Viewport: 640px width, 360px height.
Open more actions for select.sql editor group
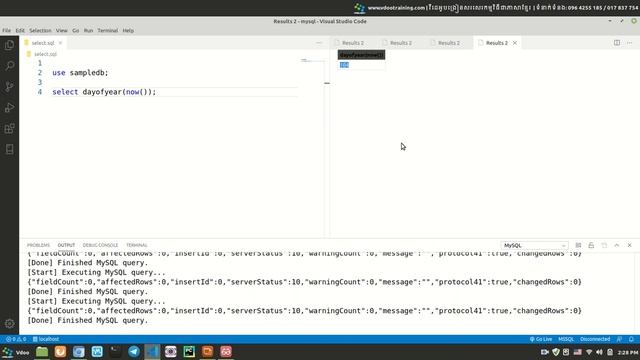[x=319, y=43]
